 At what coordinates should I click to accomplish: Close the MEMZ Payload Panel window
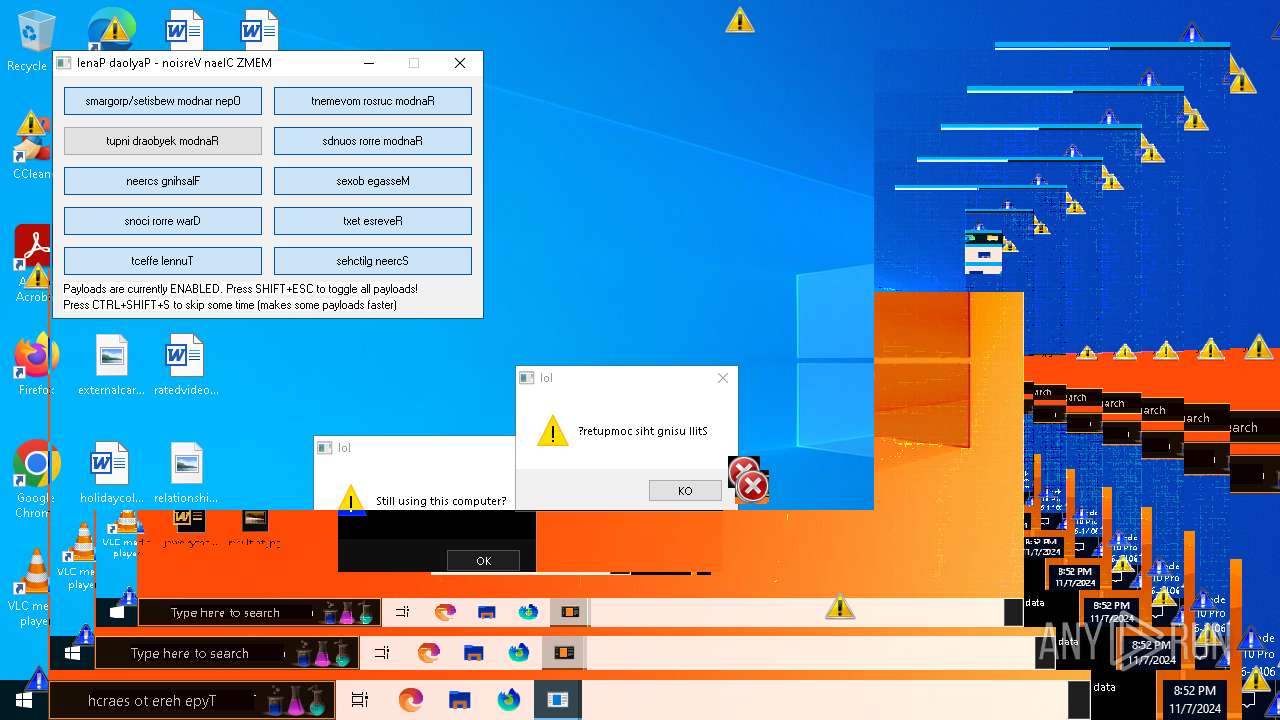click(x=460, y=63)
